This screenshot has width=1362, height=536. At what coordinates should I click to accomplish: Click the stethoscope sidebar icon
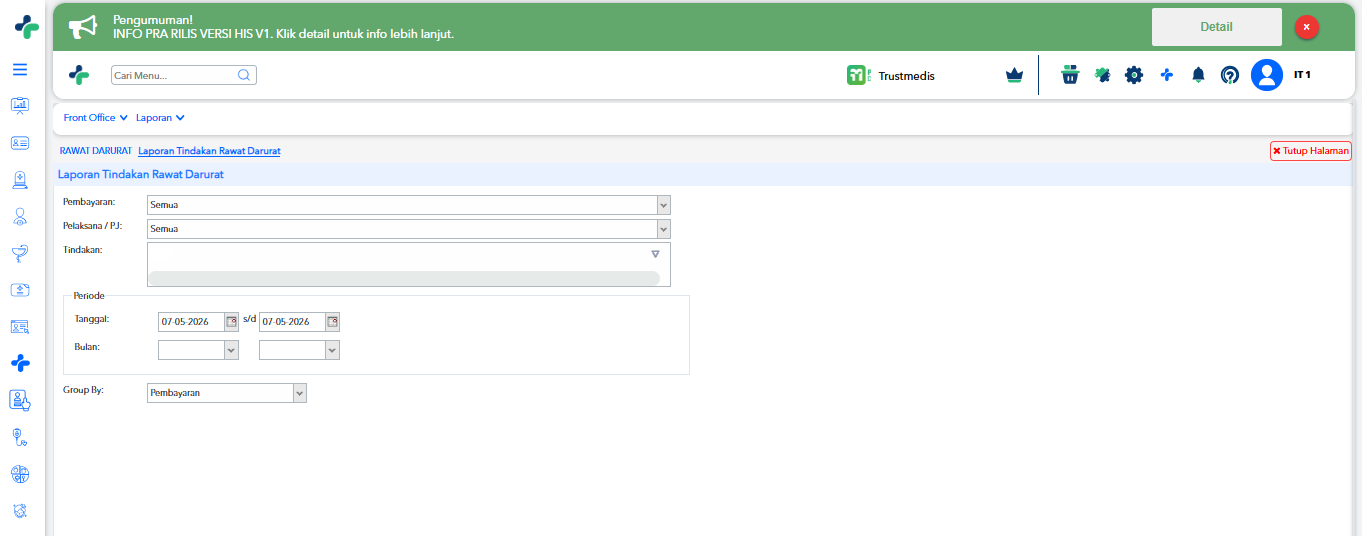tap(20, 437)
